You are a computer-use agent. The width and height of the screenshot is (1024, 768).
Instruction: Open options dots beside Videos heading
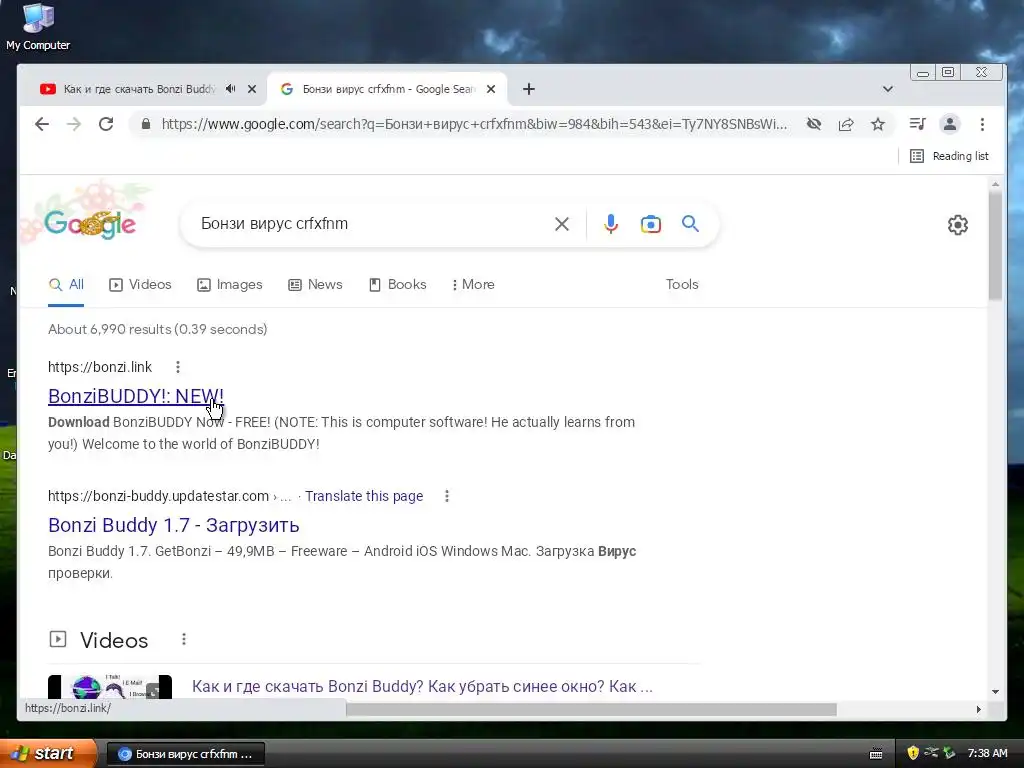tap(184, 639)
